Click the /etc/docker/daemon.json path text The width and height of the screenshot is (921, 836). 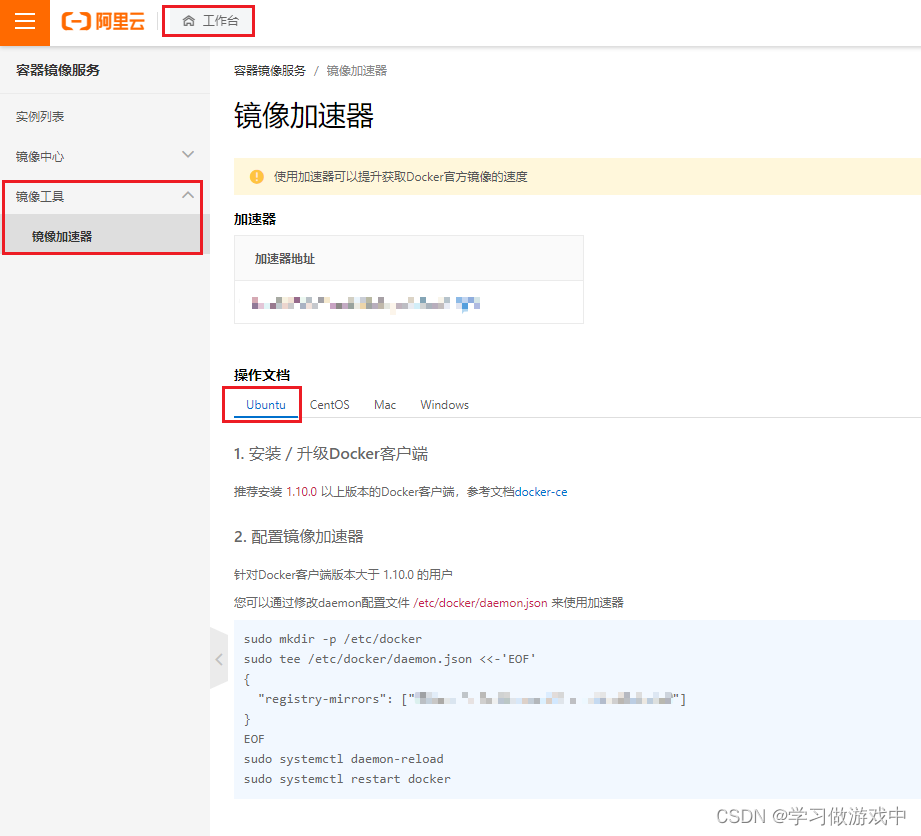coord(480,603)
